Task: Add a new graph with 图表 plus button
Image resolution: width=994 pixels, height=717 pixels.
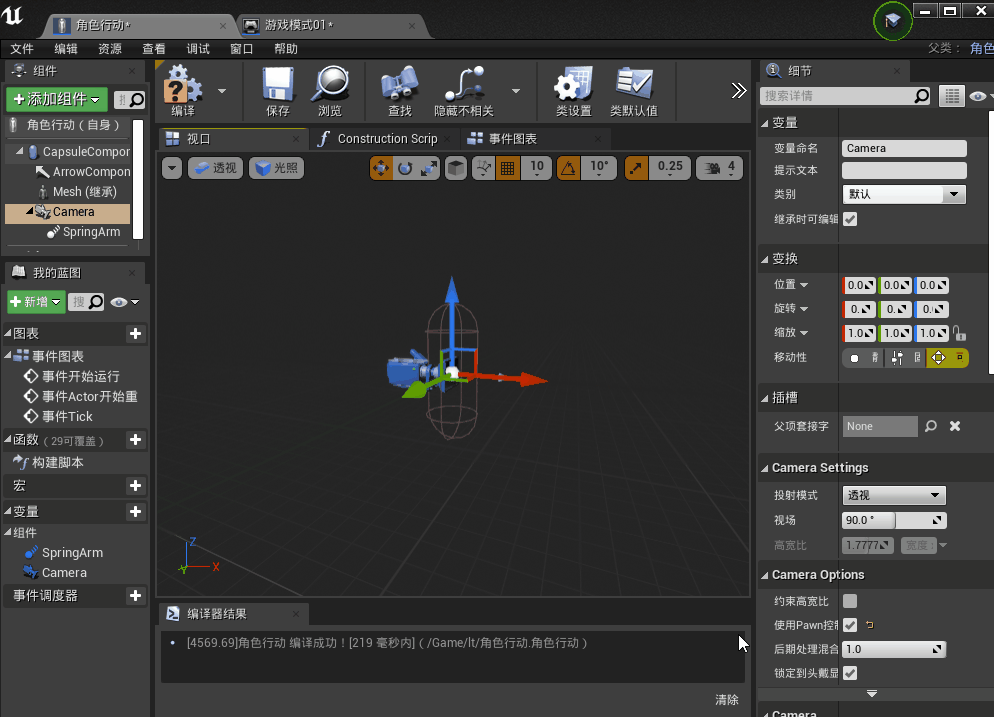Action: click(x=135, y=333)
